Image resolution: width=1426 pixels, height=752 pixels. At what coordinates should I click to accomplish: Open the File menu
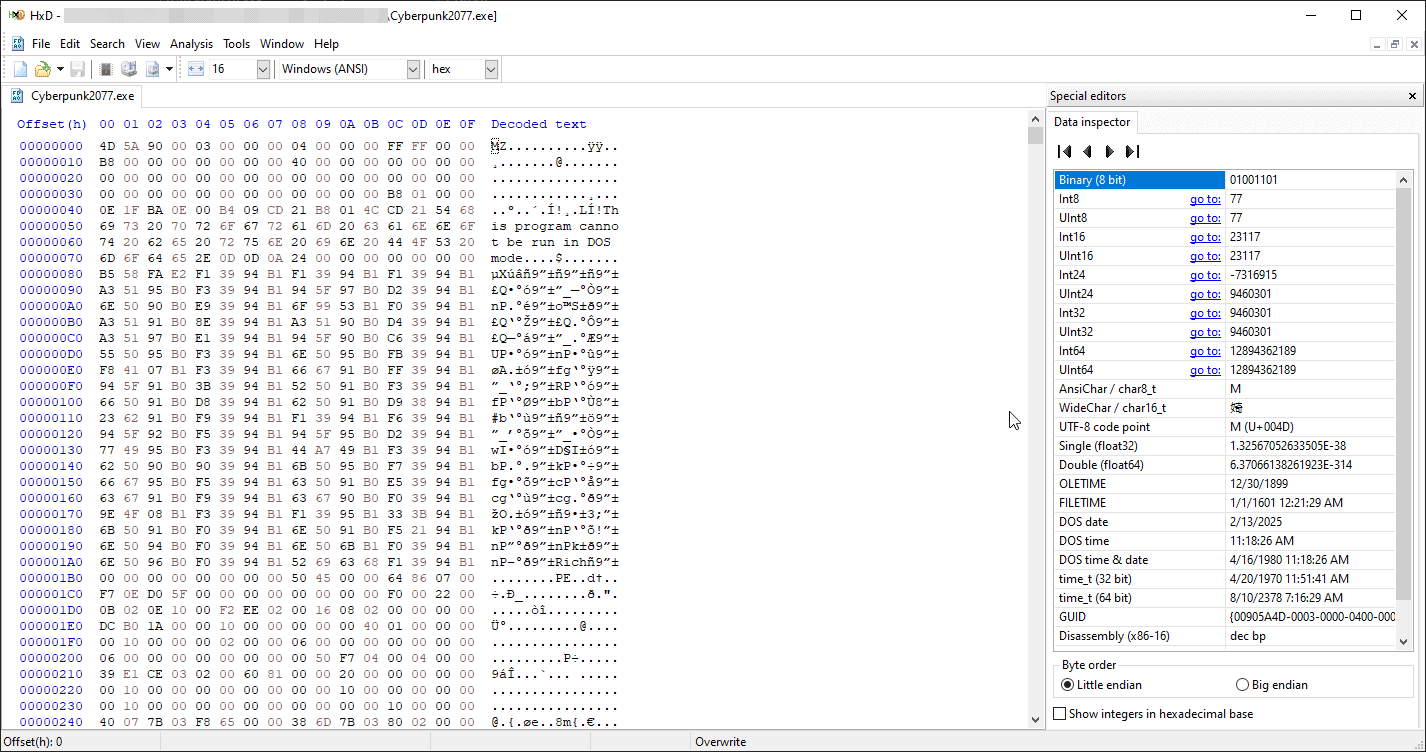point(41,44)
